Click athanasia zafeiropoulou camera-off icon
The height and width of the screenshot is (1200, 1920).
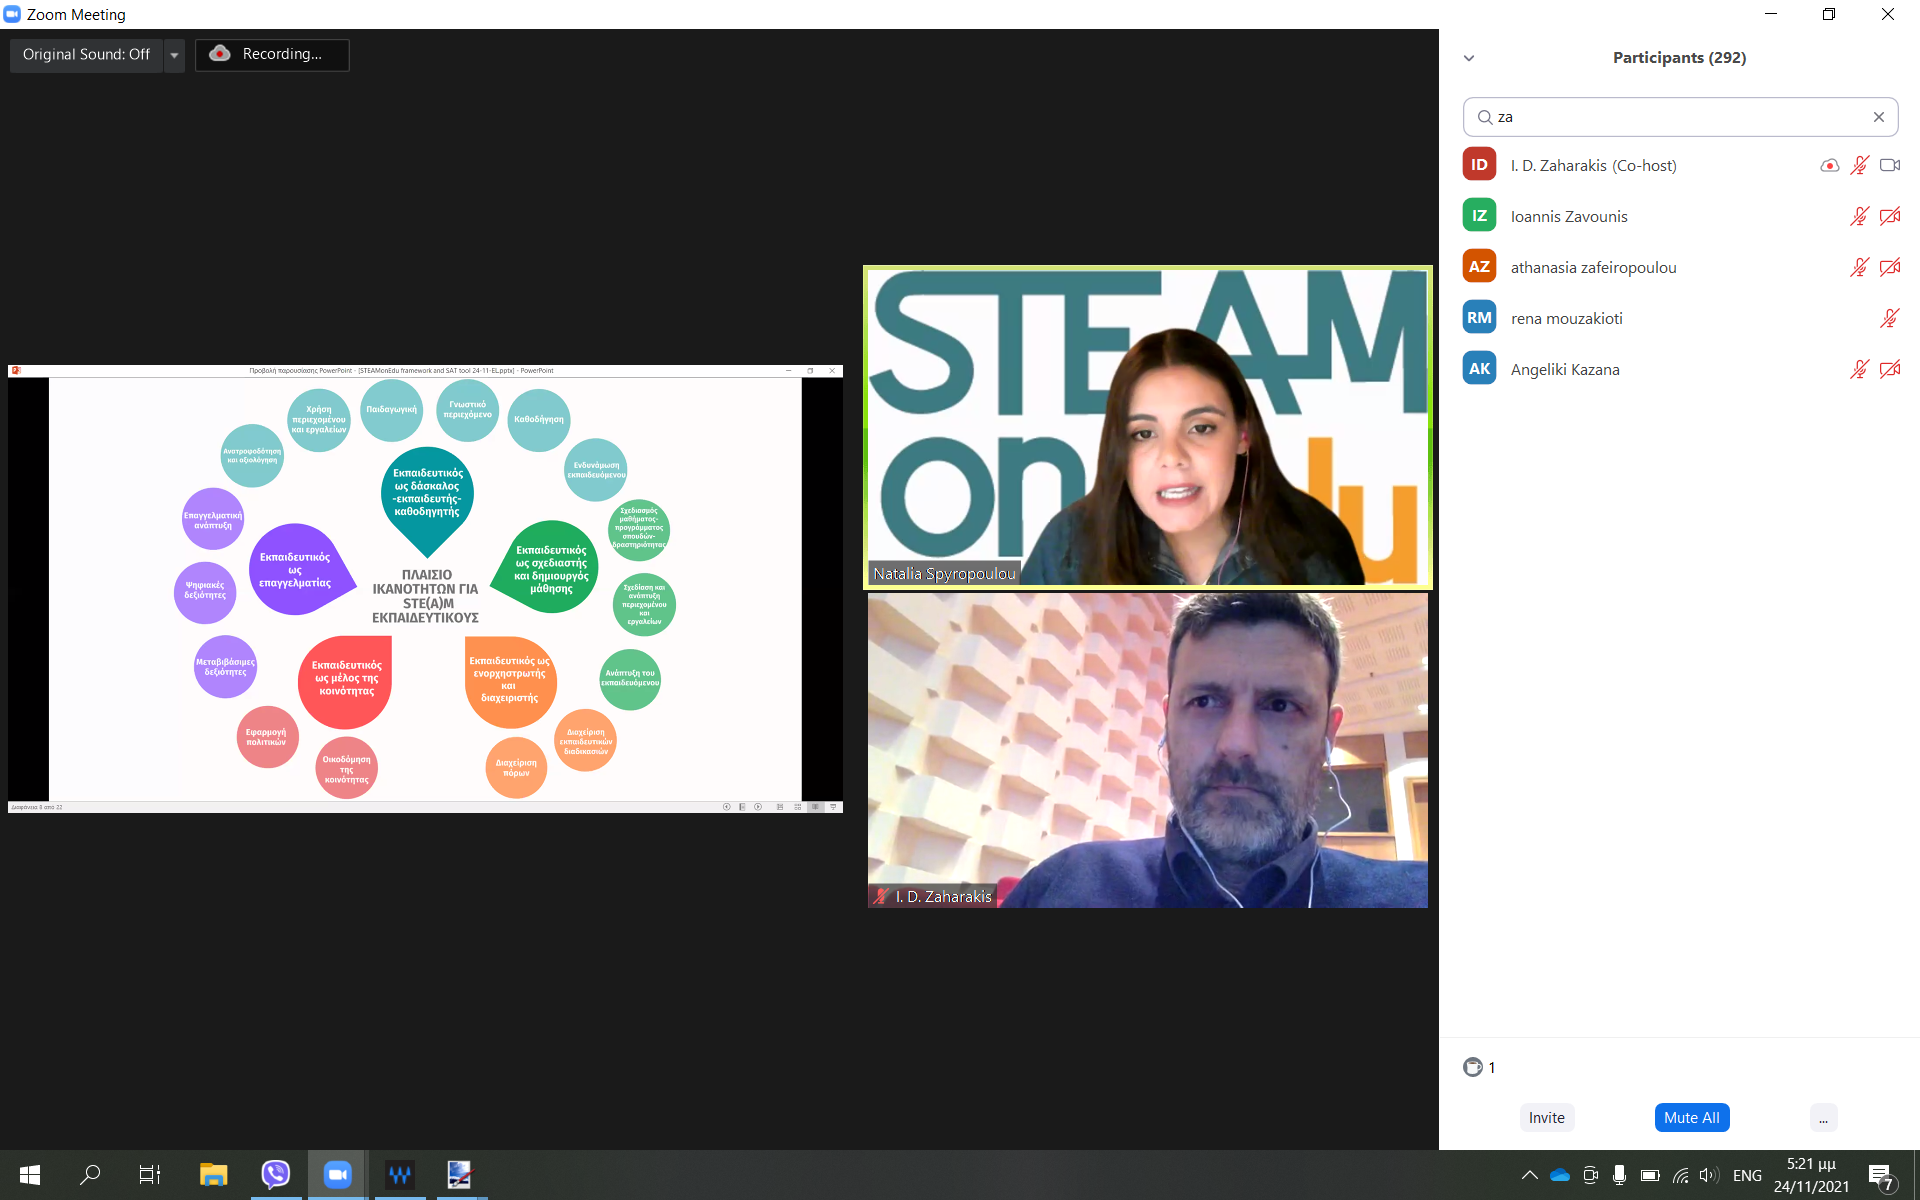pyautogui.click(x=1889, y=268)
